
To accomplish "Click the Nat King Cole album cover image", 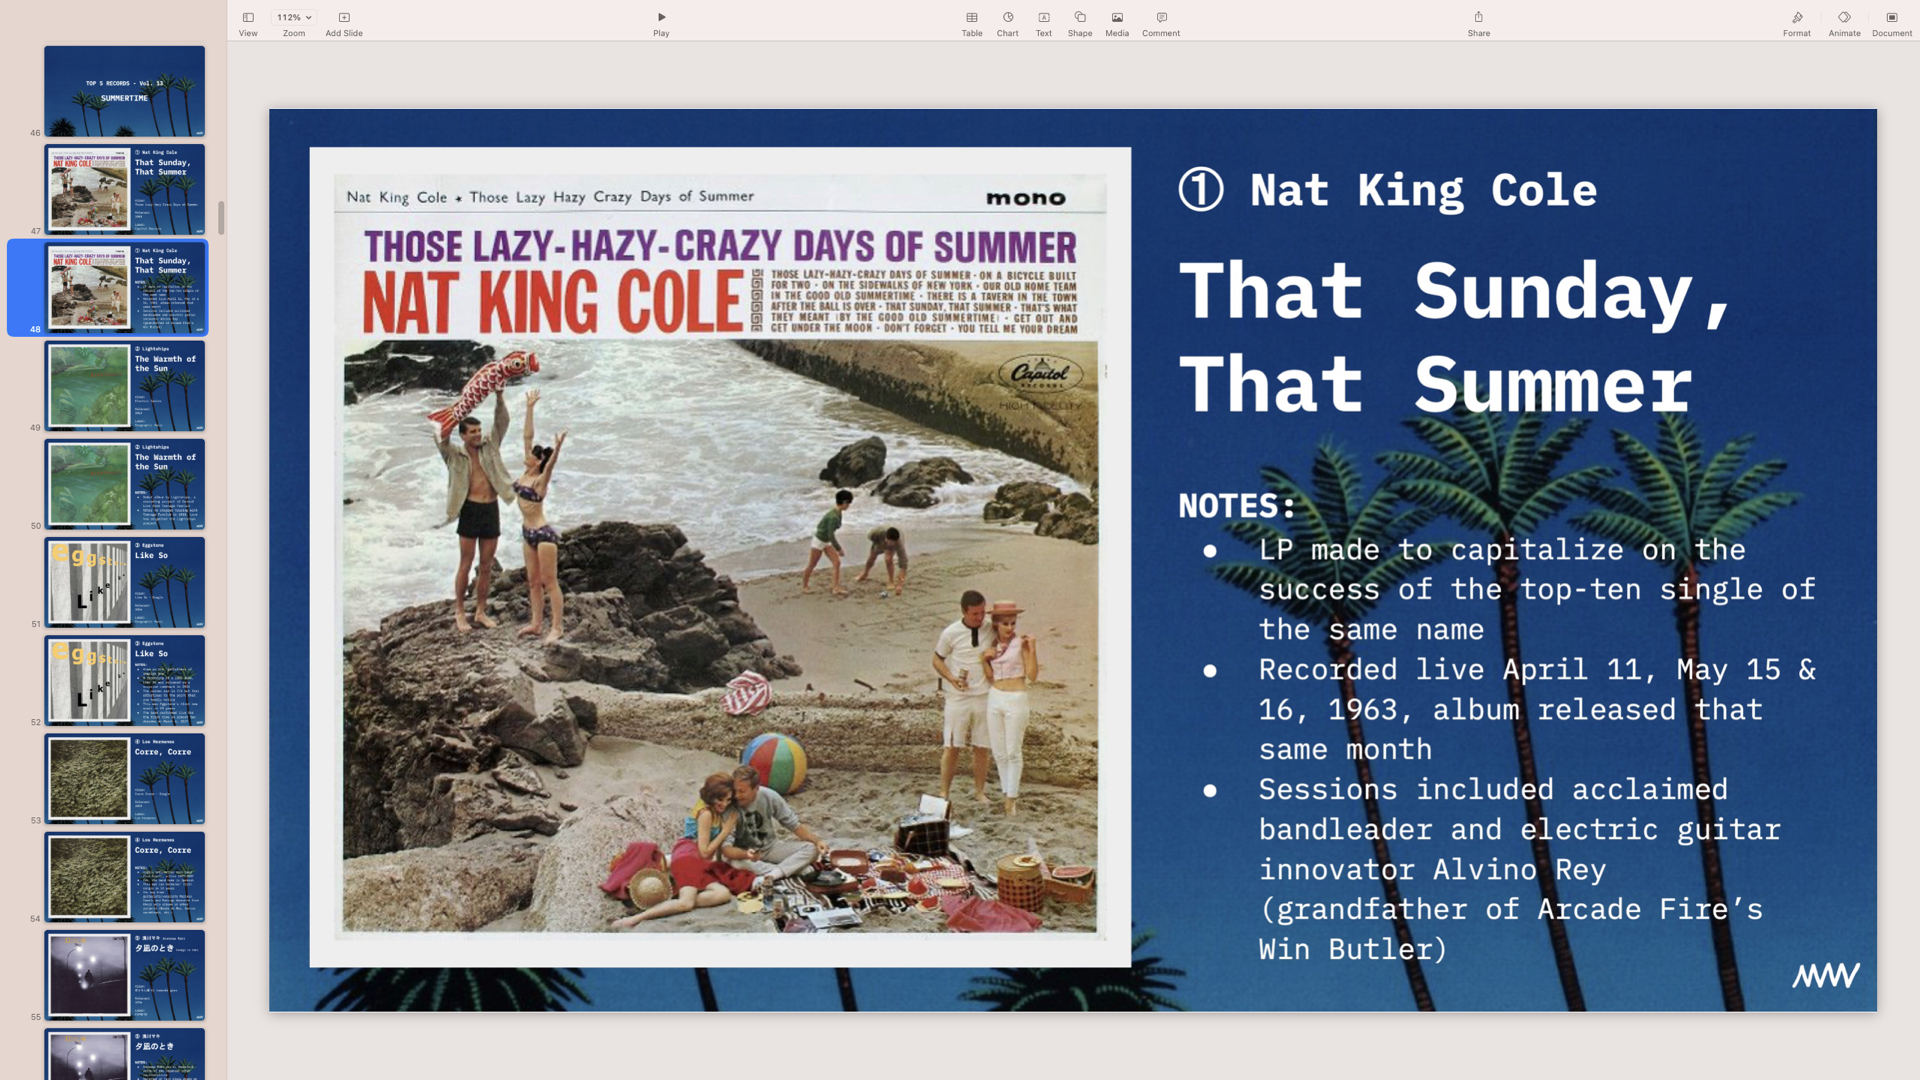I will tap(720, 557).
